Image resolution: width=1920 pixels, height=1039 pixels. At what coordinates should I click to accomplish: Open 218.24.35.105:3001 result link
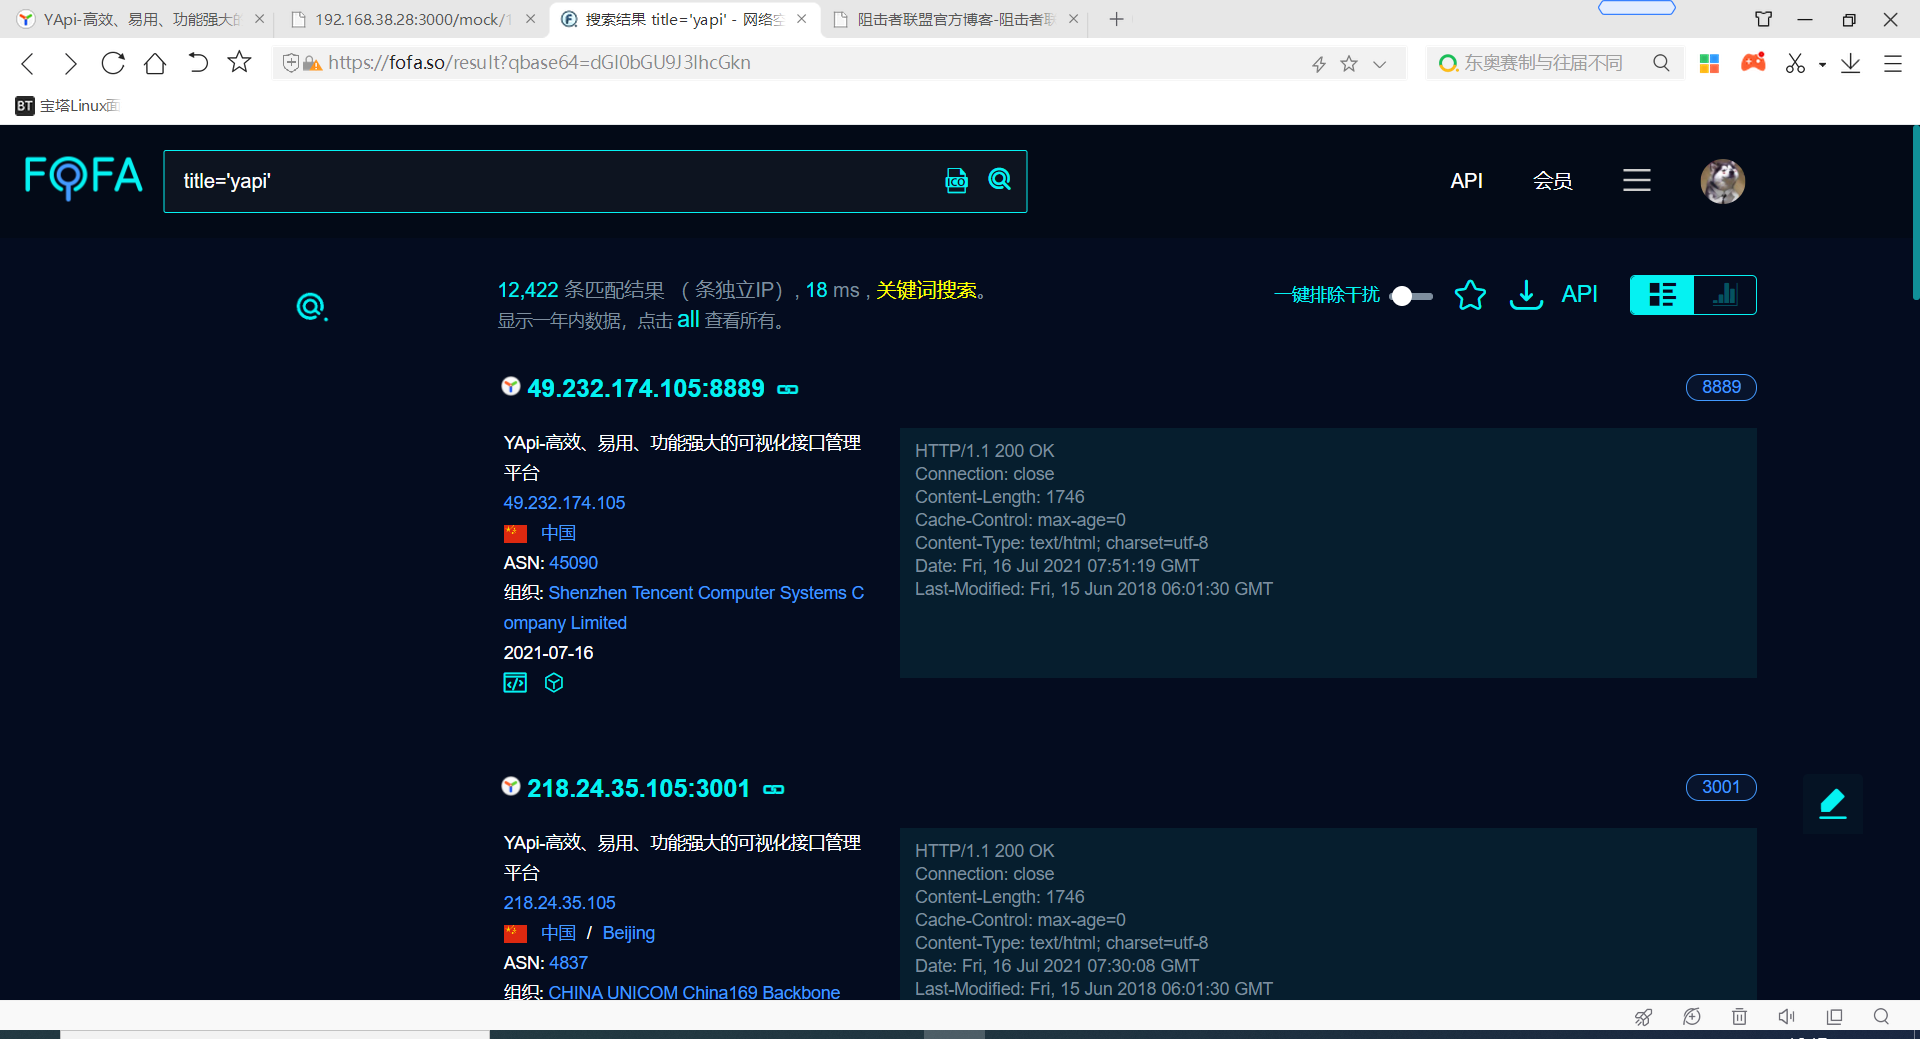coord(639,788)
